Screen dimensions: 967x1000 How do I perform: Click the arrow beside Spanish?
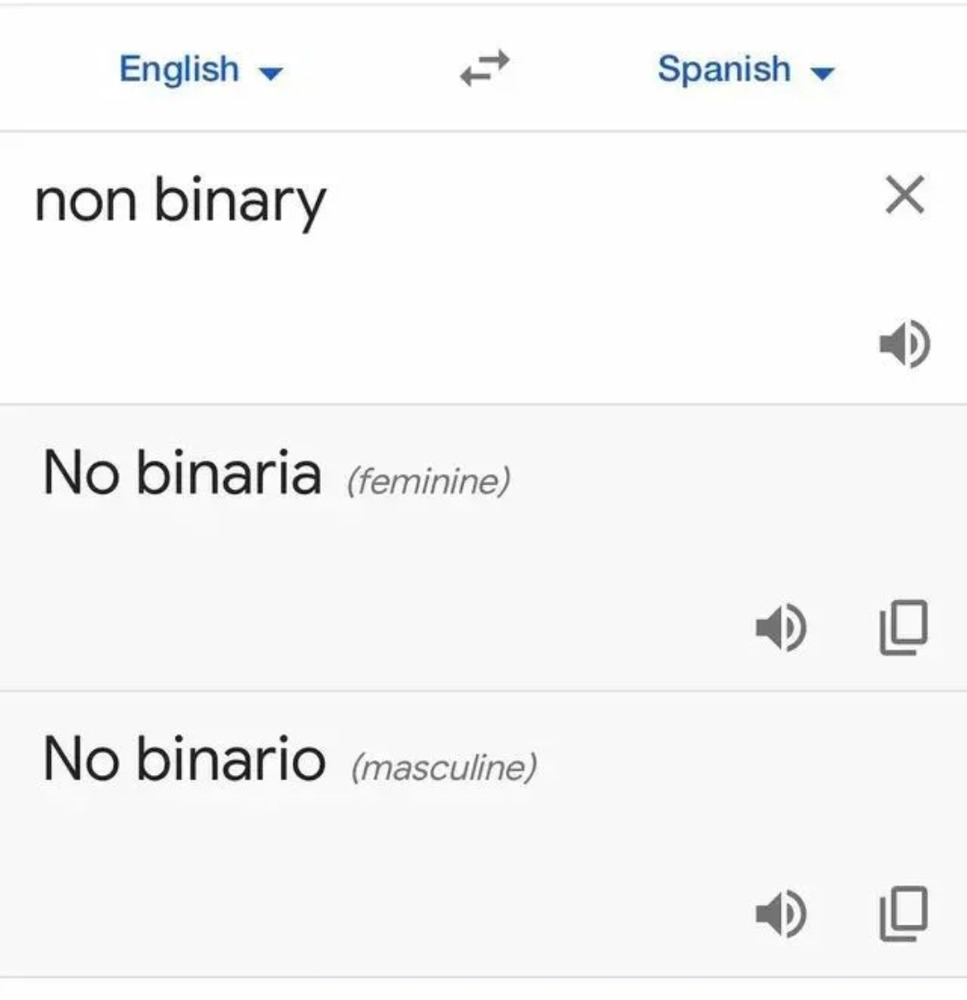(x=822, y=73)
